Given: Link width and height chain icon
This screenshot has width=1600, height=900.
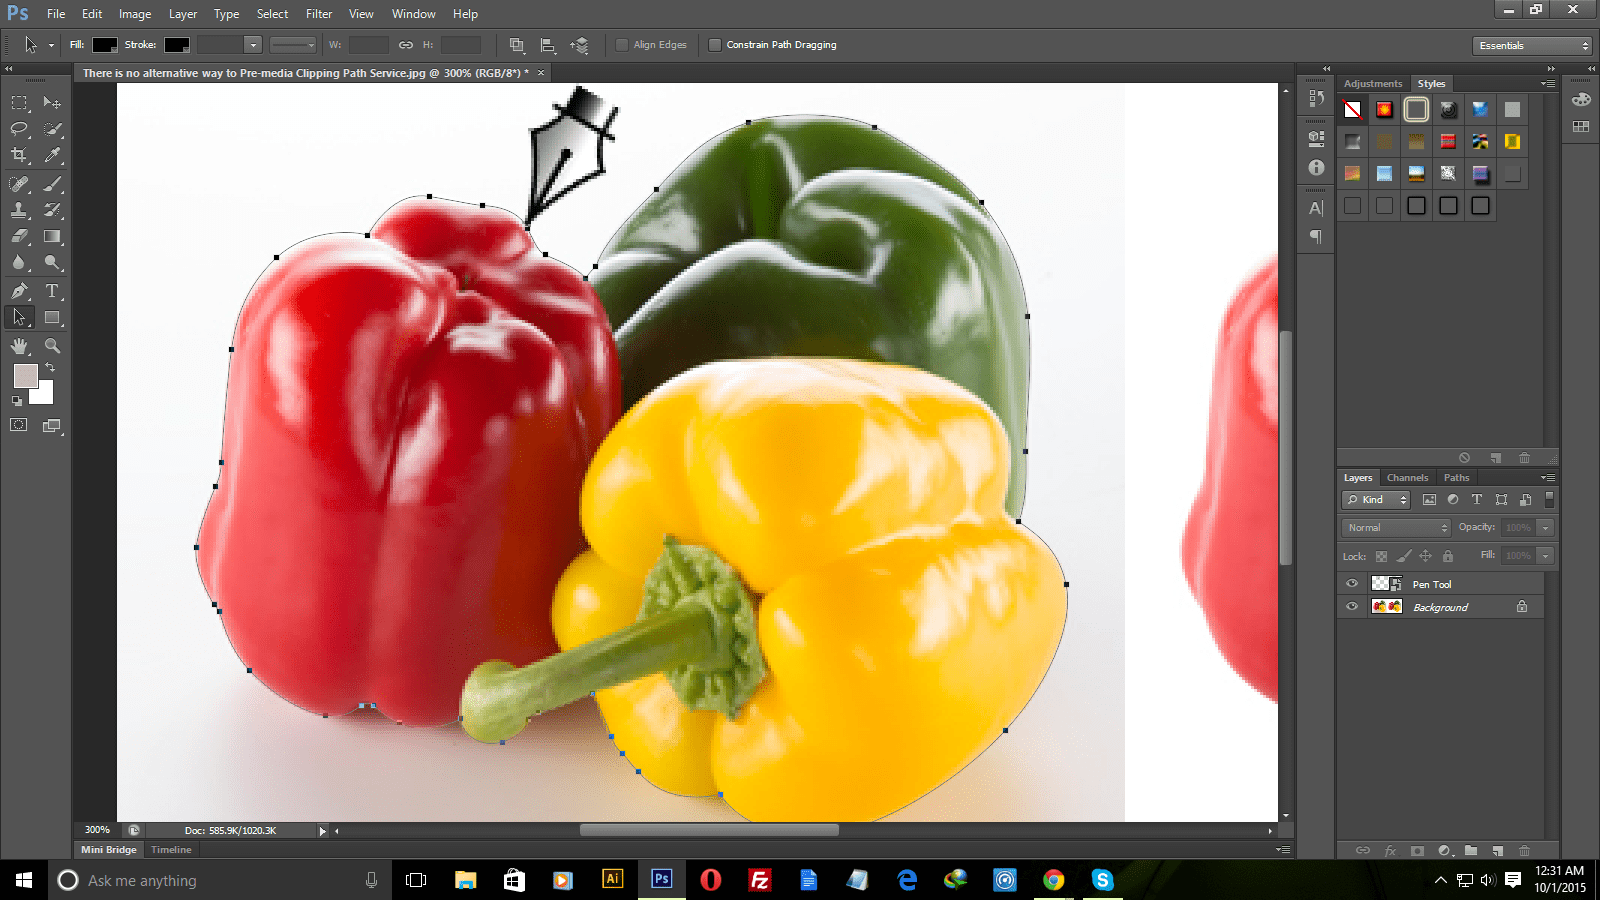Looking at the screenshot, I should (405, 45).
